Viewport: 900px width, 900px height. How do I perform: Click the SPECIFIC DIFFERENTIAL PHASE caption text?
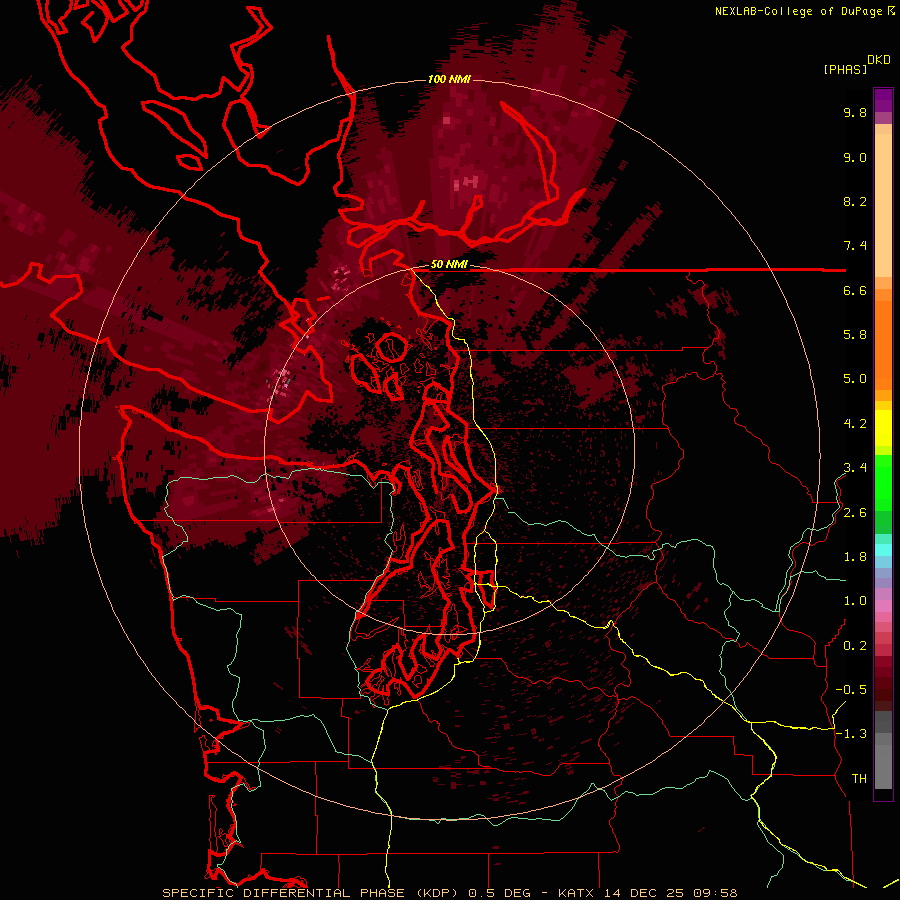point(284,893)
